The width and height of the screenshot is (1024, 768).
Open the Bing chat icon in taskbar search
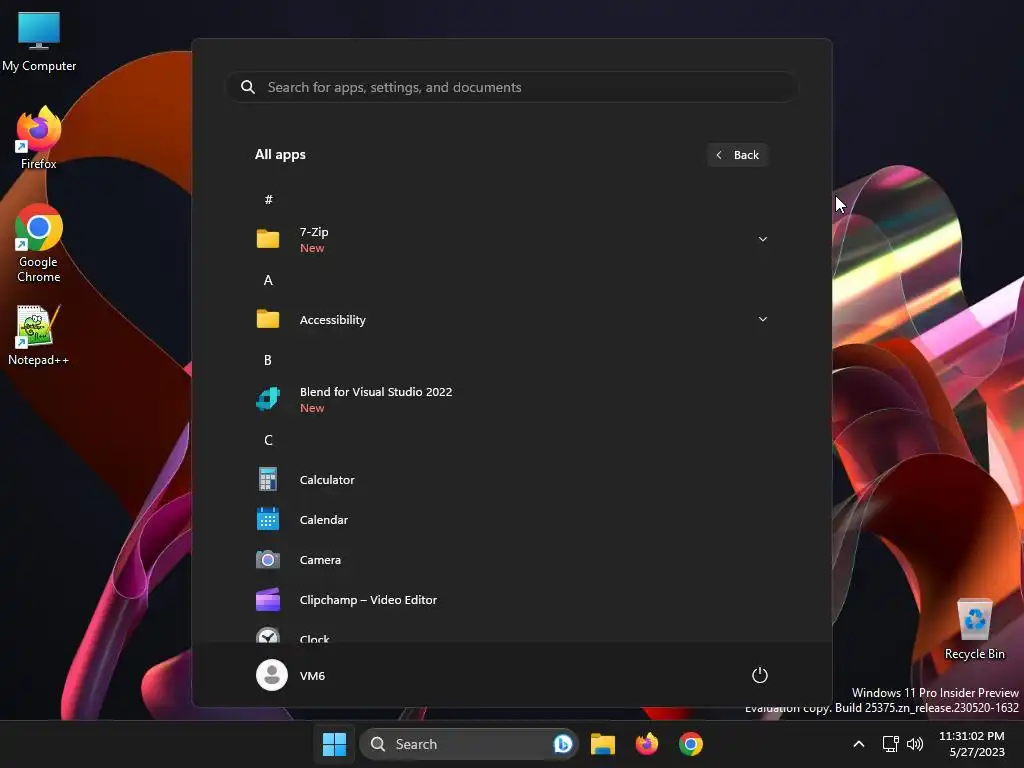(562, 744)
